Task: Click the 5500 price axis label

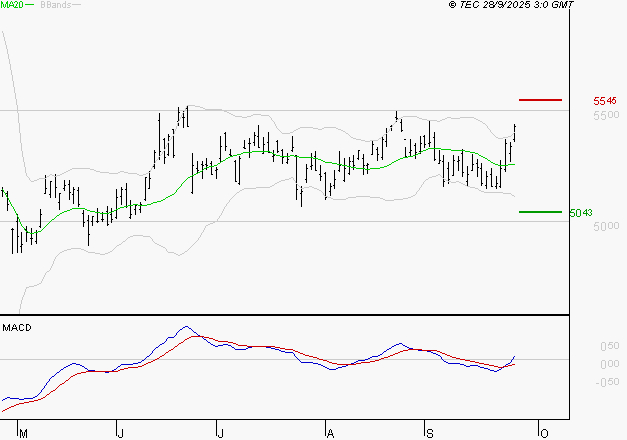Action: click(606, 115)
